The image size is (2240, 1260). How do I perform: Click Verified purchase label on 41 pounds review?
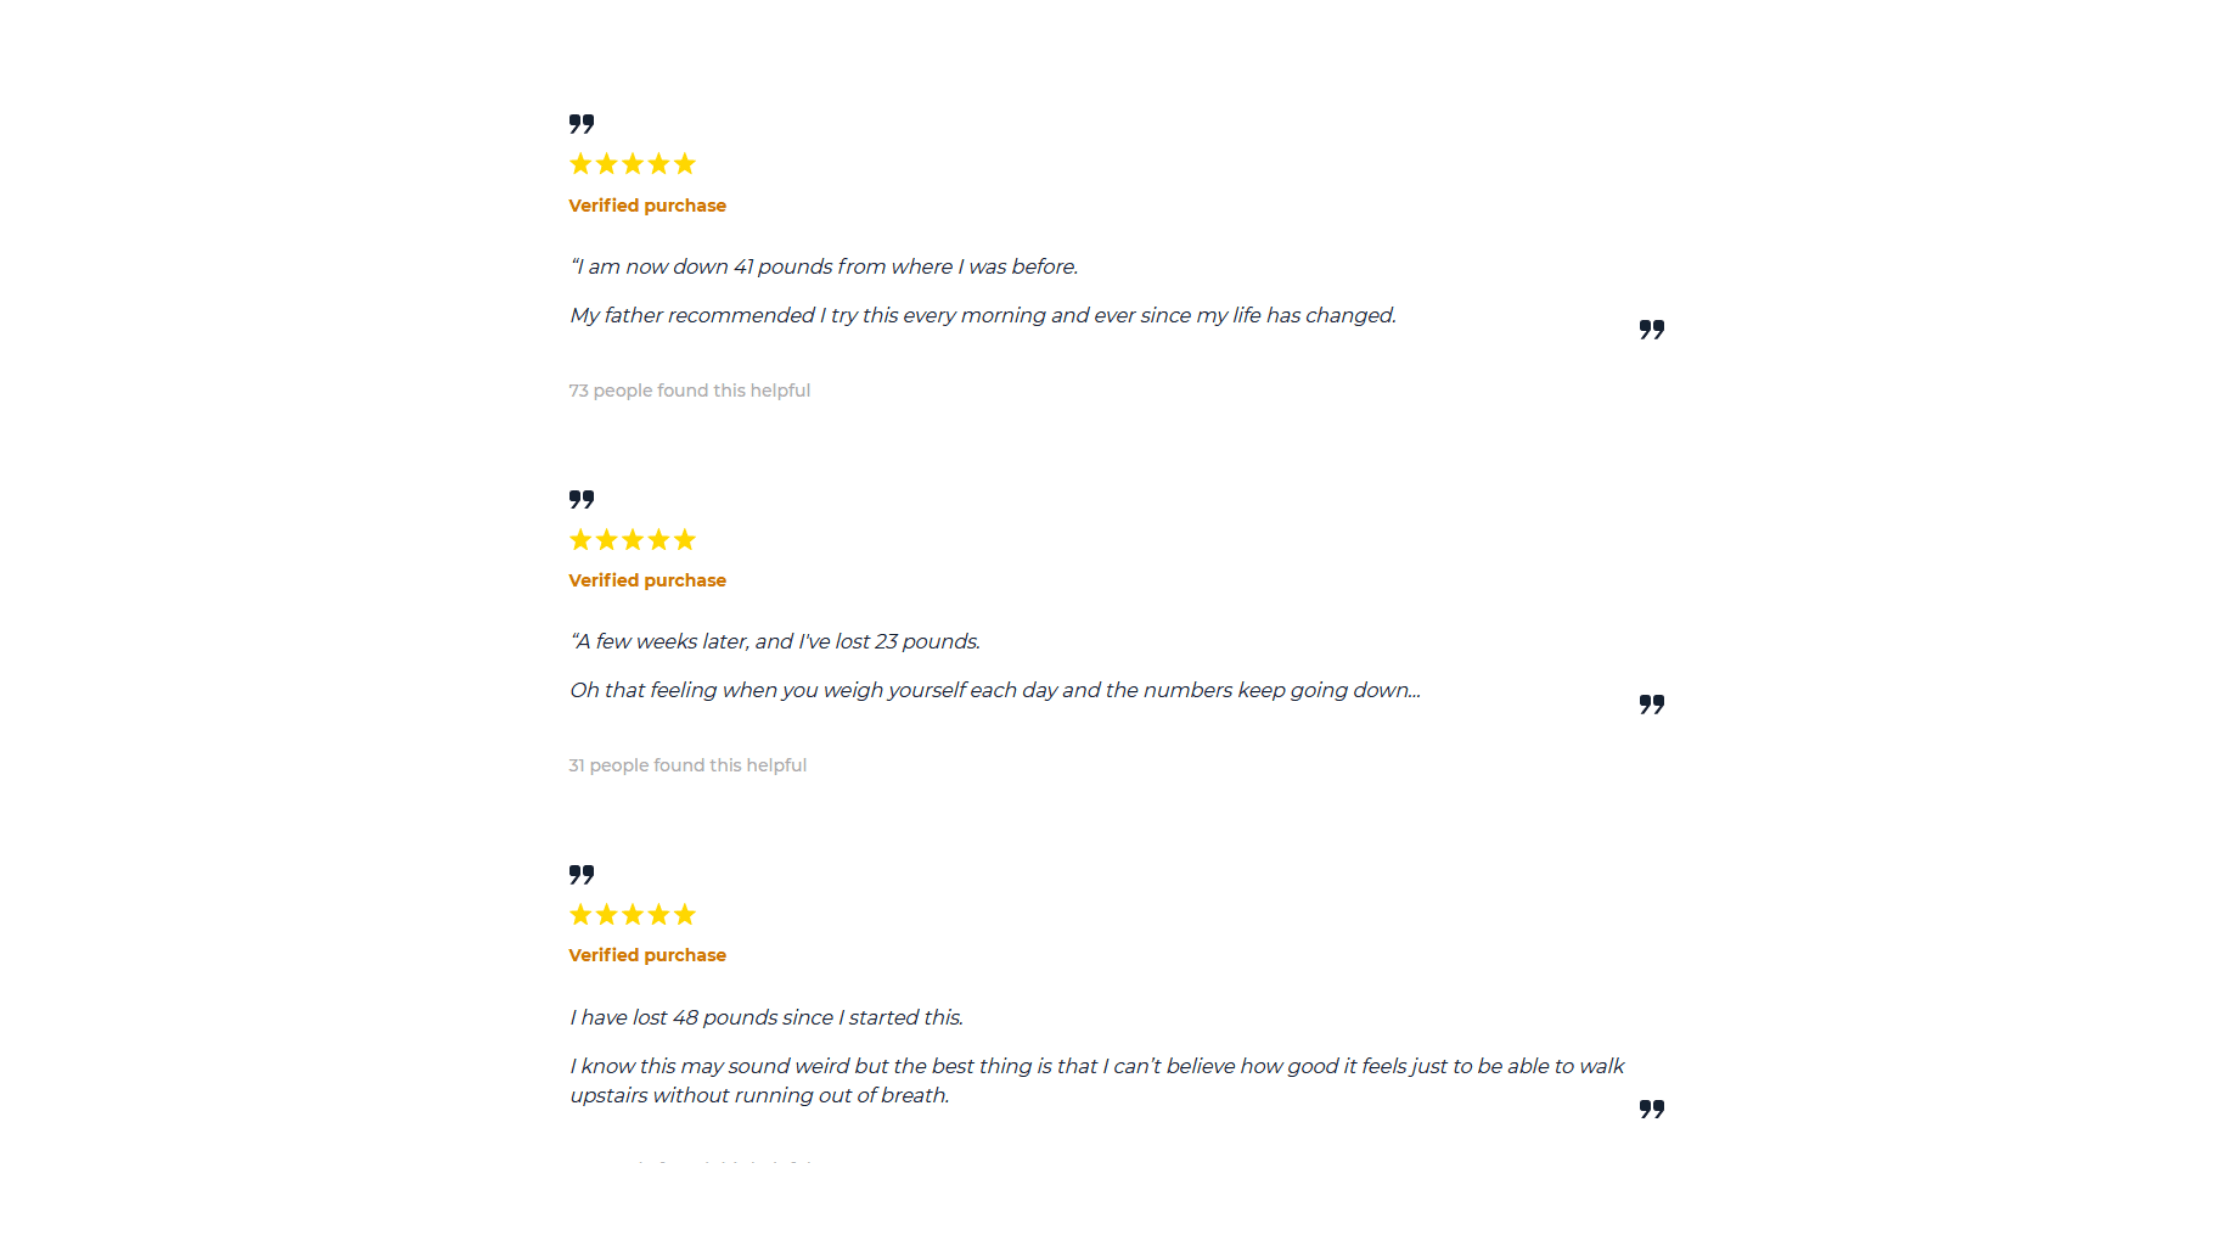647,206
